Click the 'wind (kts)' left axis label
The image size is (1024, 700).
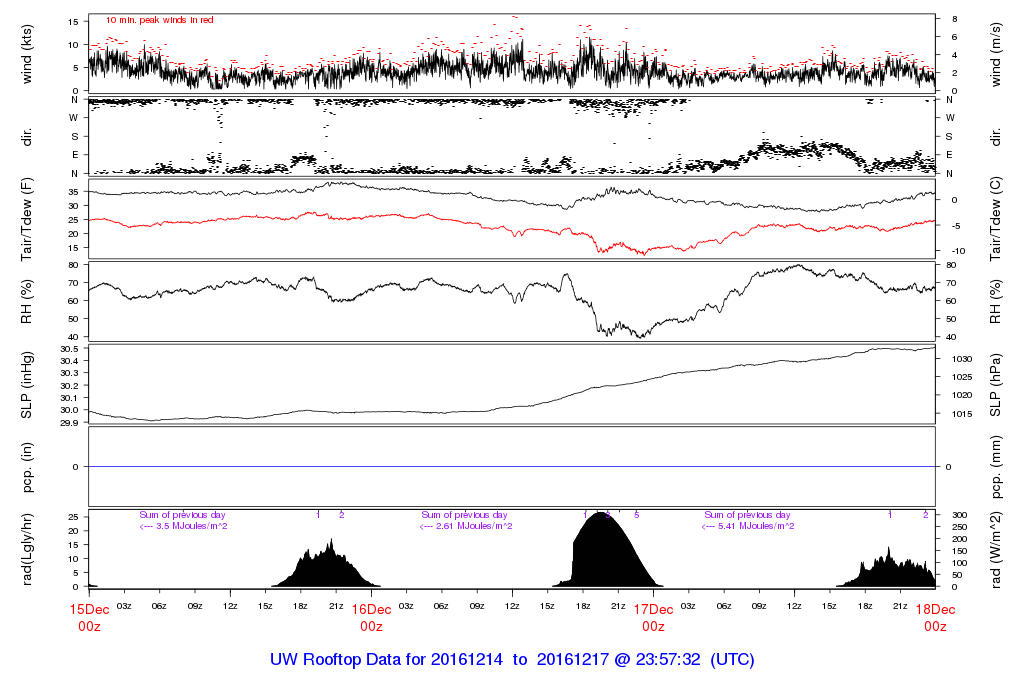27,52
